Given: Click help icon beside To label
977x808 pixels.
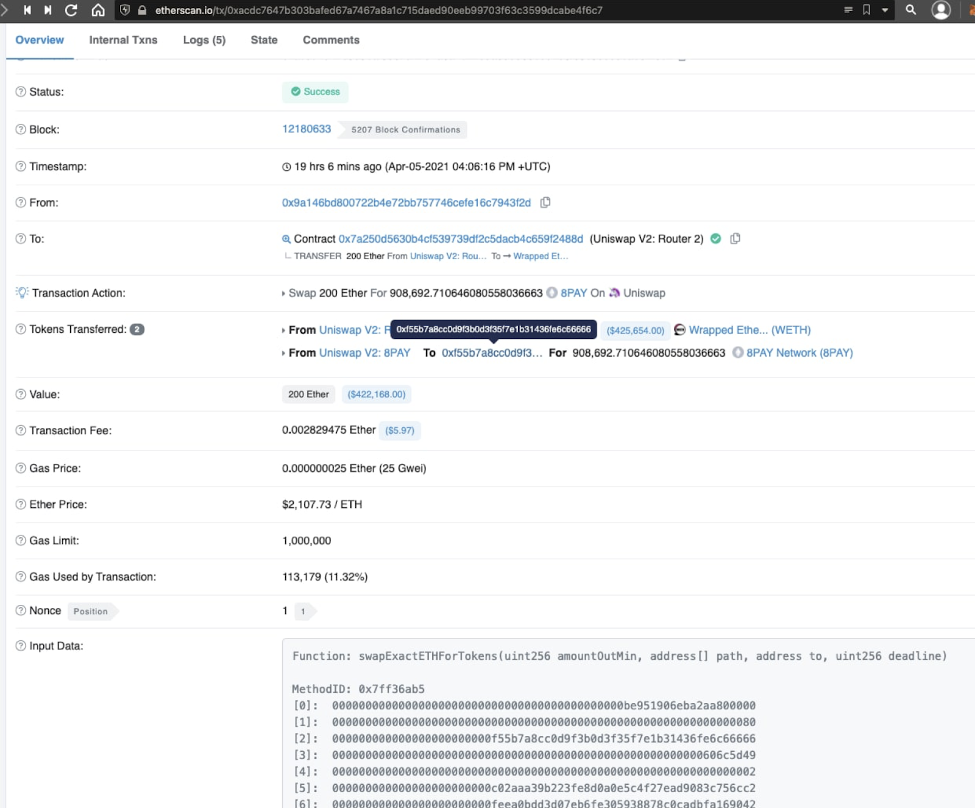Looking at the screenshot, I should pos(21,239).
